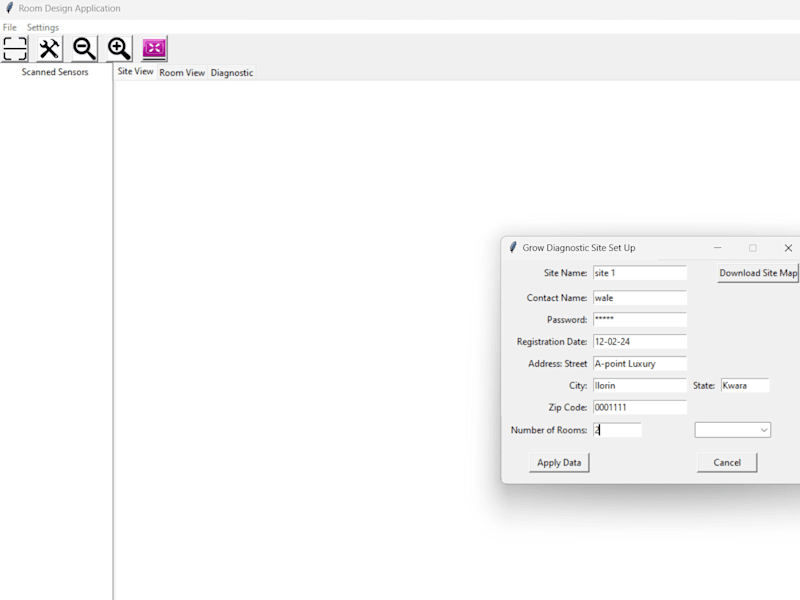Expand the empty combo box beside Number of Rooms
Screen dimensions: 800x600
(x=733, y=430)
